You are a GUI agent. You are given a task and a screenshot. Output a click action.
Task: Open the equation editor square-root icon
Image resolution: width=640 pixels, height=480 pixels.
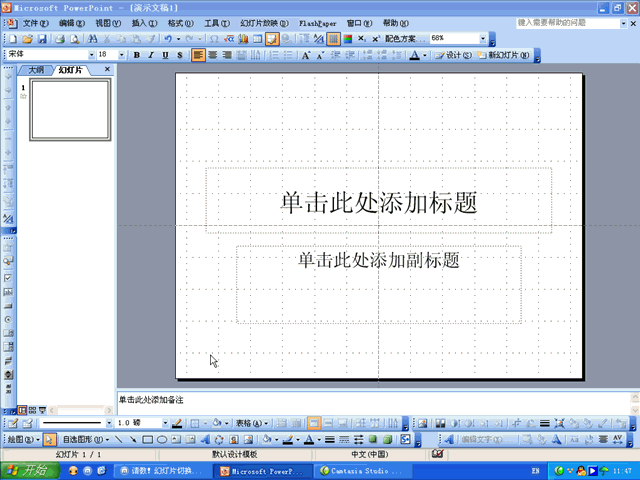pos(229,39)
